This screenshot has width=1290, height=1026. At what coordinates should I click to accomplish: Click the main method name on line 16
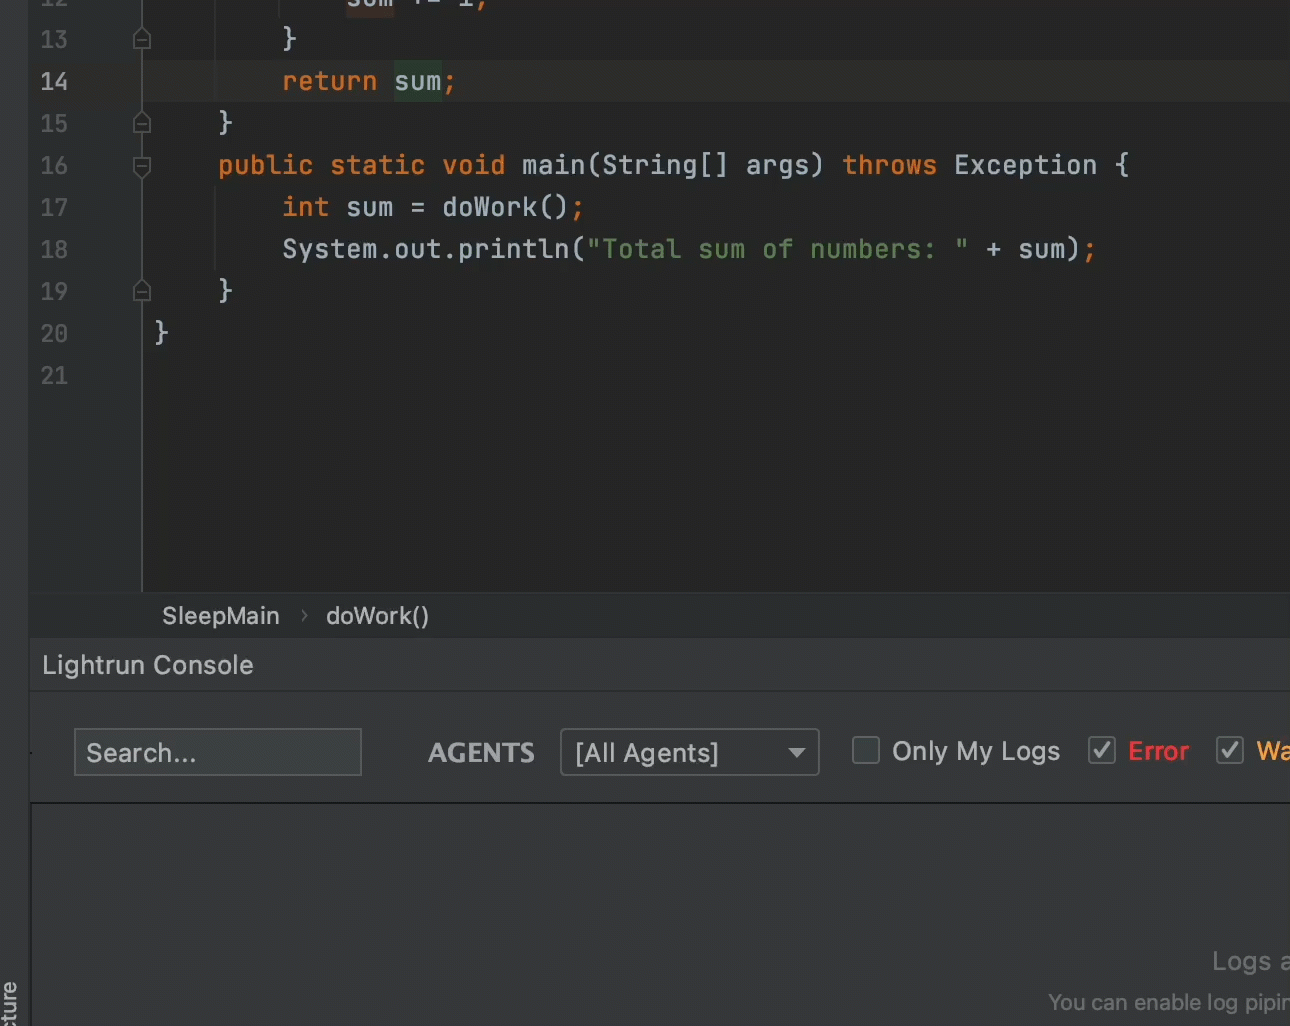[x=553, y=166]
